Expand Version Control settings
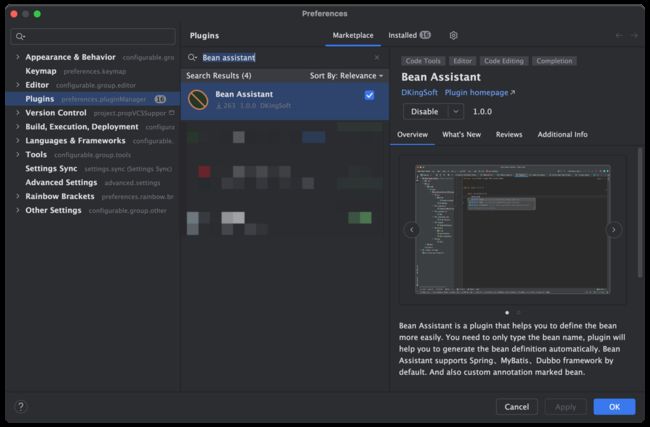The height and width of the screenshot is (427, 650). point(17,112)
